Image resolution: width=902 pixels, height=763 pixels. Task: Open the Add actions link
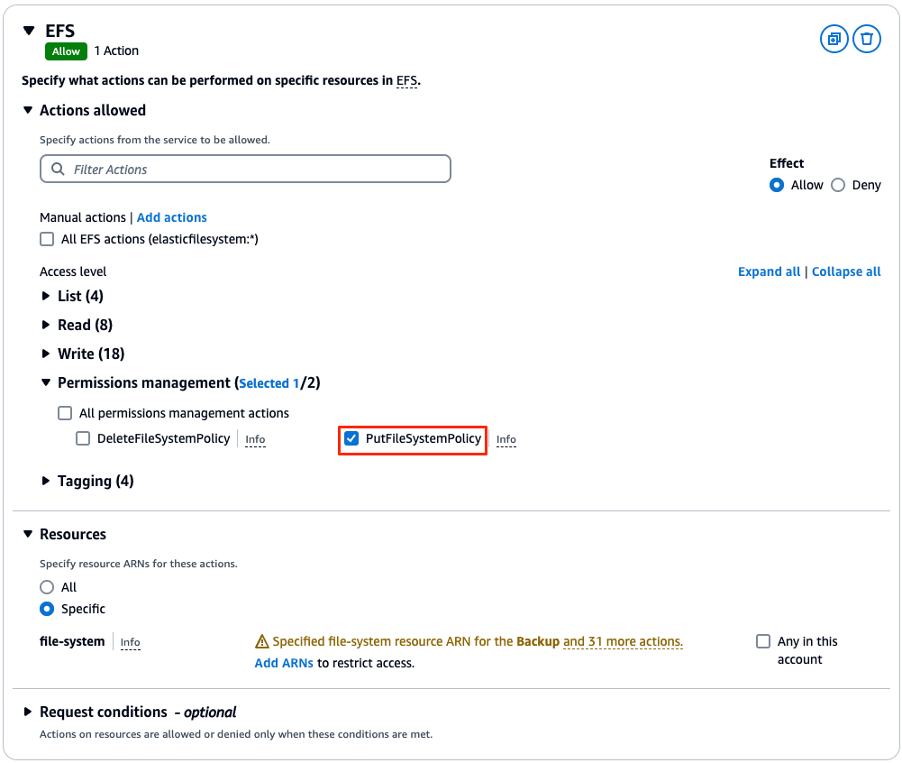tap(171, 217)
